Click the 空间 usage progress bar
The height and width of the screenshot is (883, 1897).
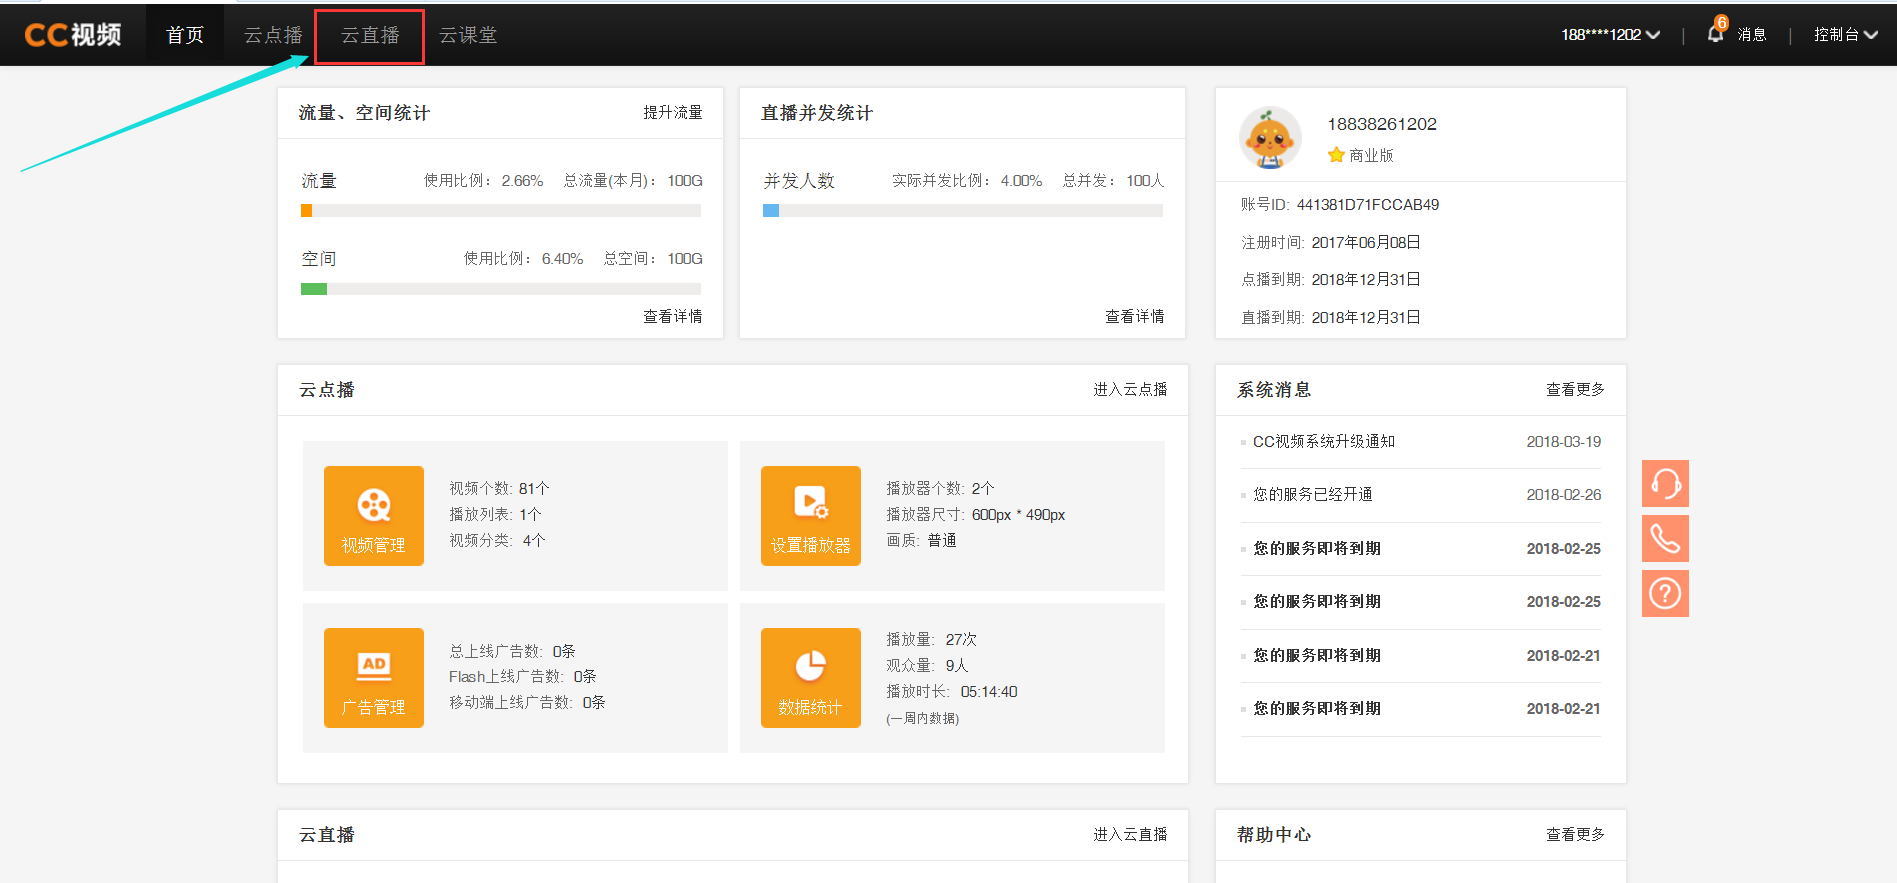(x=500, y=289)
